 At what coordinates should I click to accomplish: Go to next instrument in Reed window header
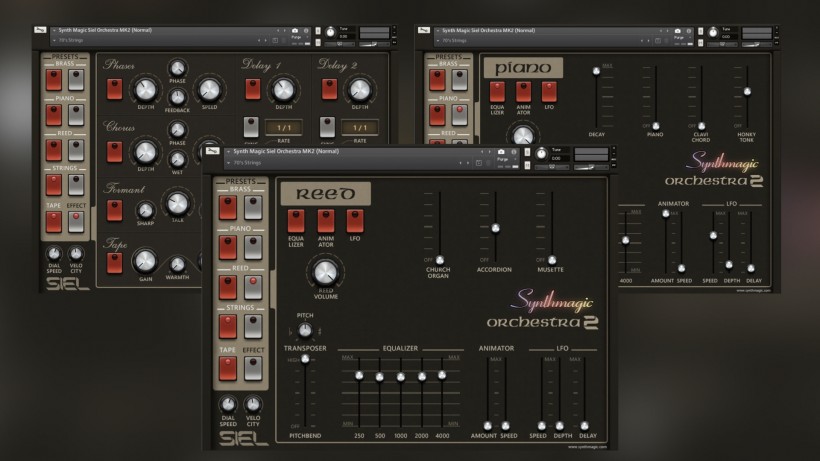[489, 152]
